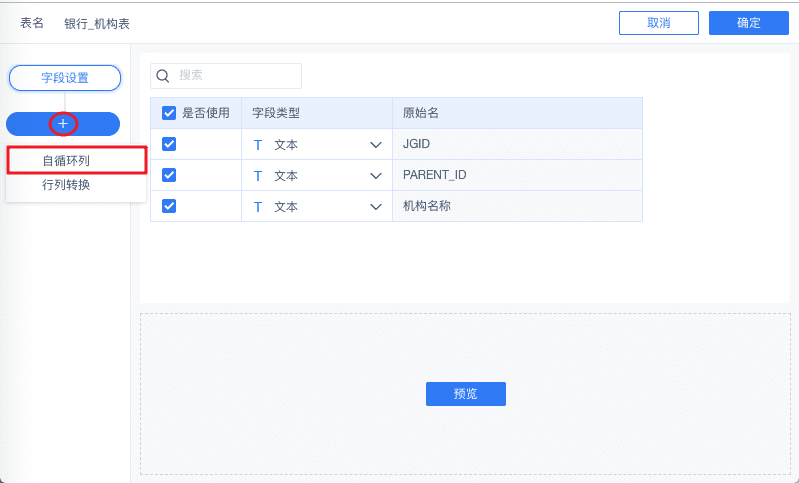Click the 取消 button
The image size is (799, 483).
(659, 23)
